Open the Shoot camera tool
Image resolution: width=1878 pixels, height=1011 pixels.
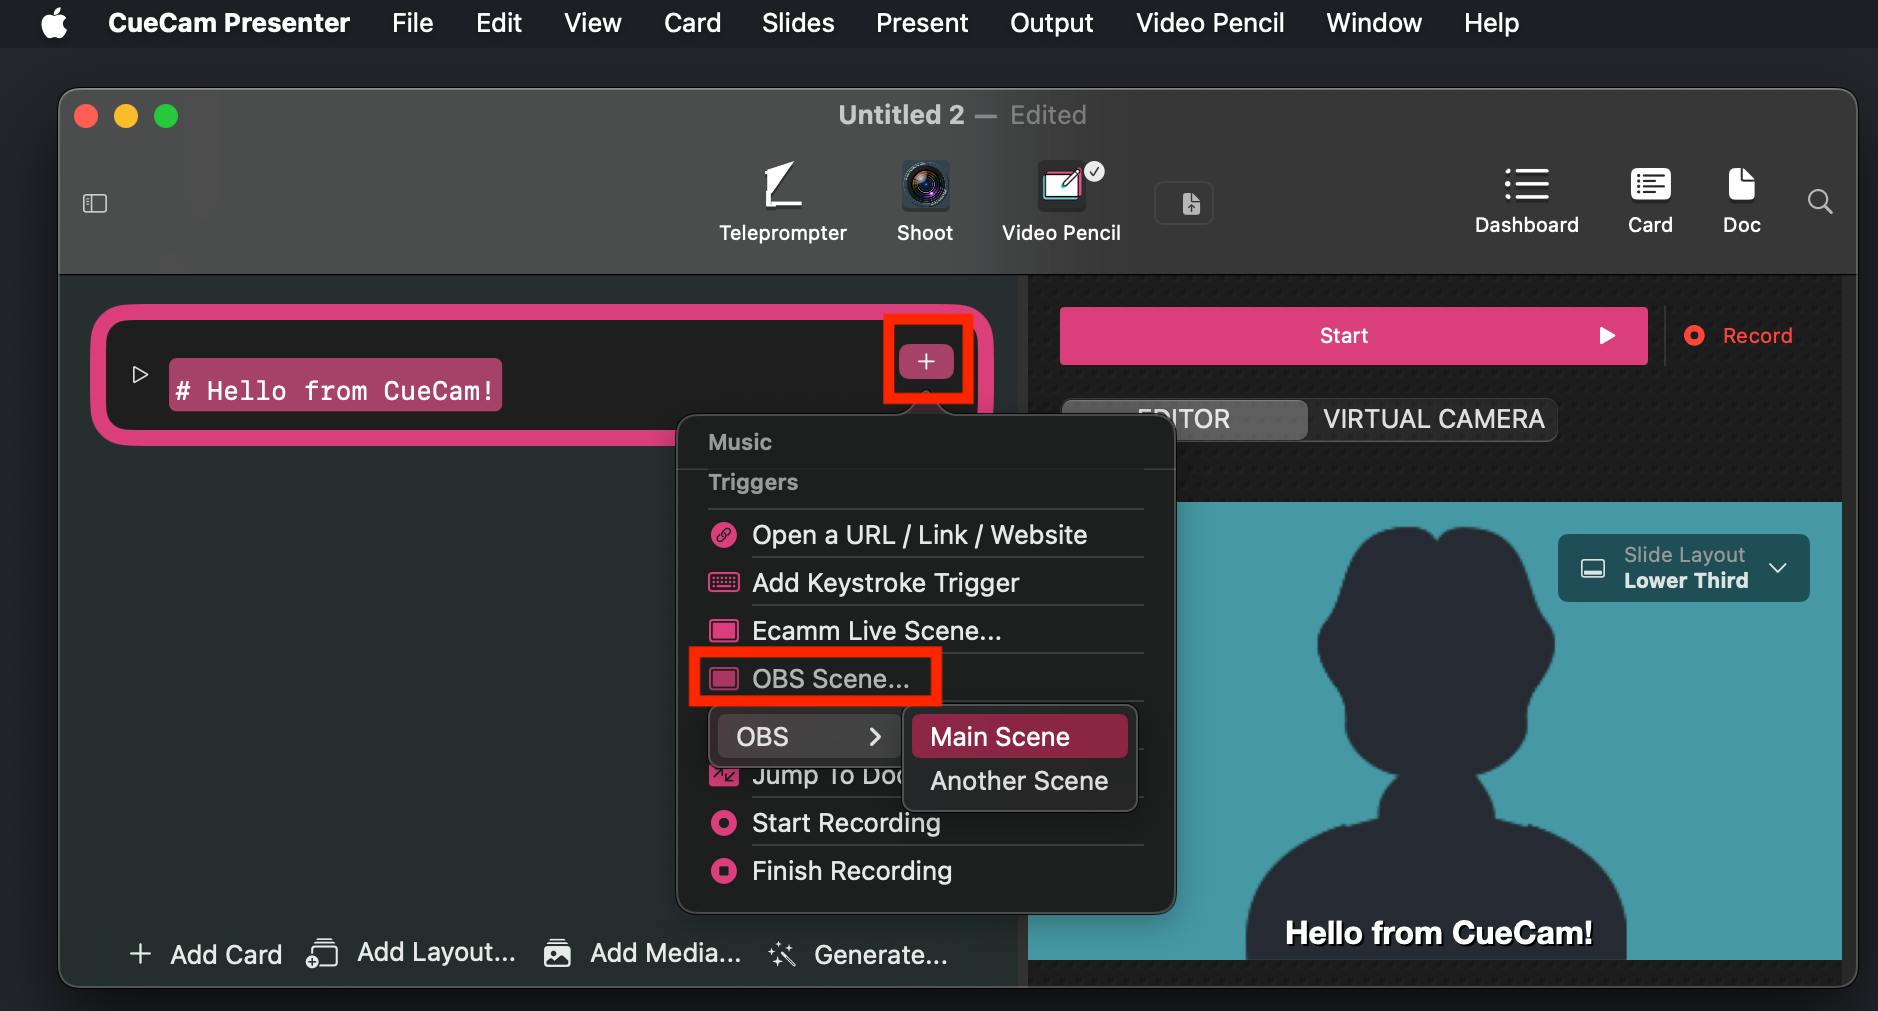pos(925,203)
